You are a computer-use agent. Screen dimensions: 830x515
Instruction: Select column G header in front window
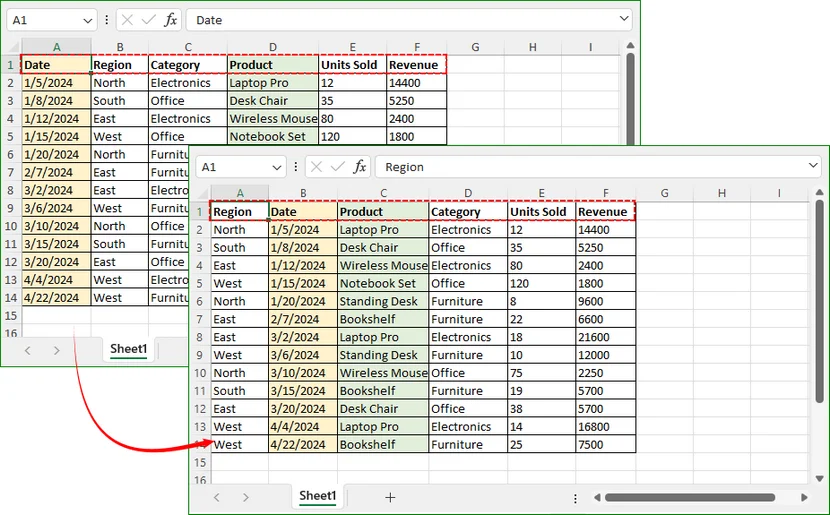point(664,193)
